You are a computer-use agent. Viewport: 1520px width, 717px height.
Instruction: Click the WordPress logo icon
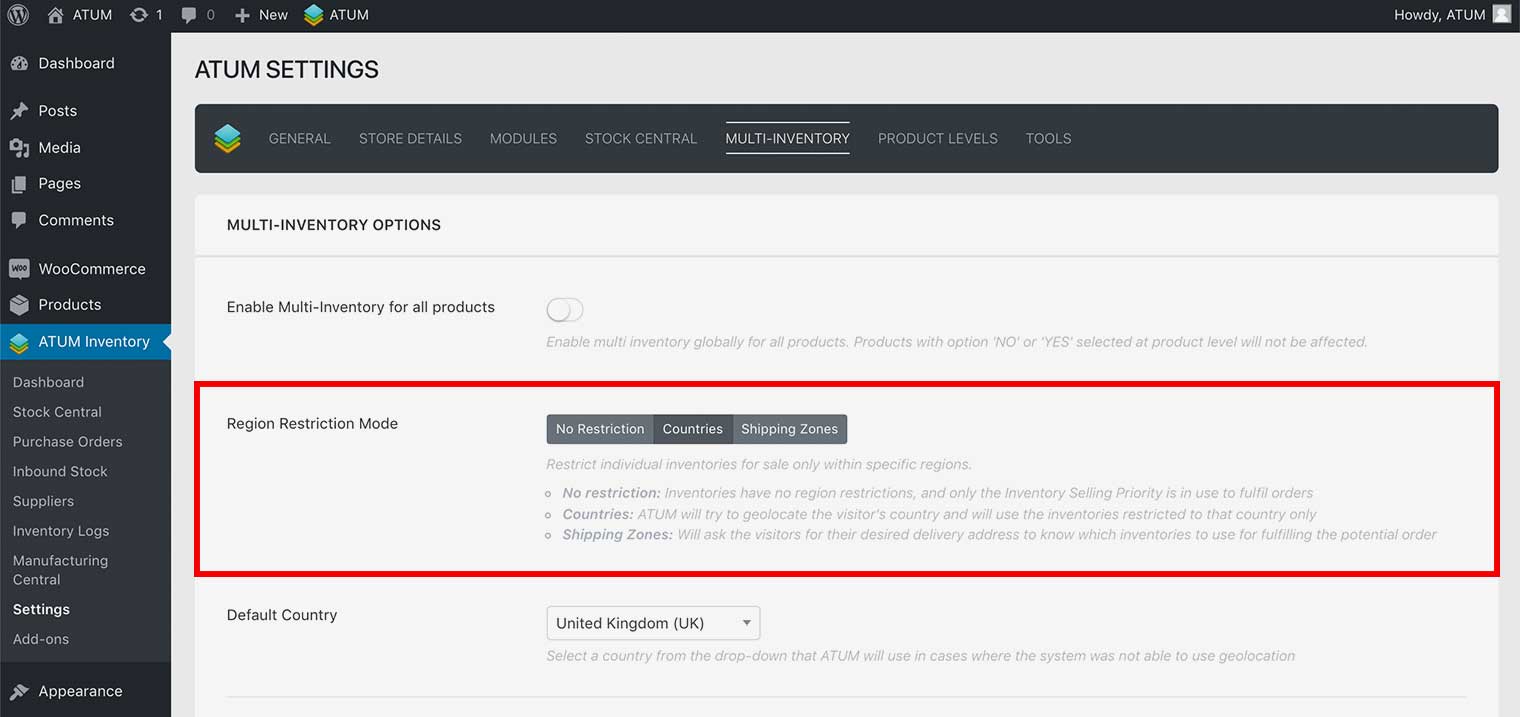18,15
